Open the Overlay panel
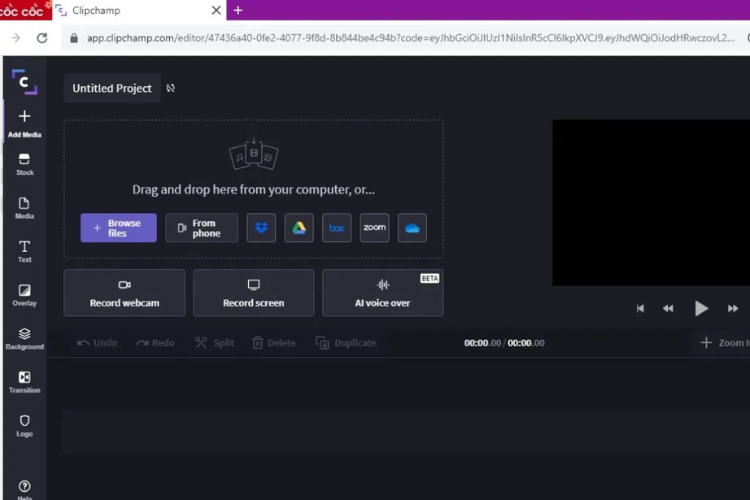This screenshot has height=500, width=750. (24, 295)
